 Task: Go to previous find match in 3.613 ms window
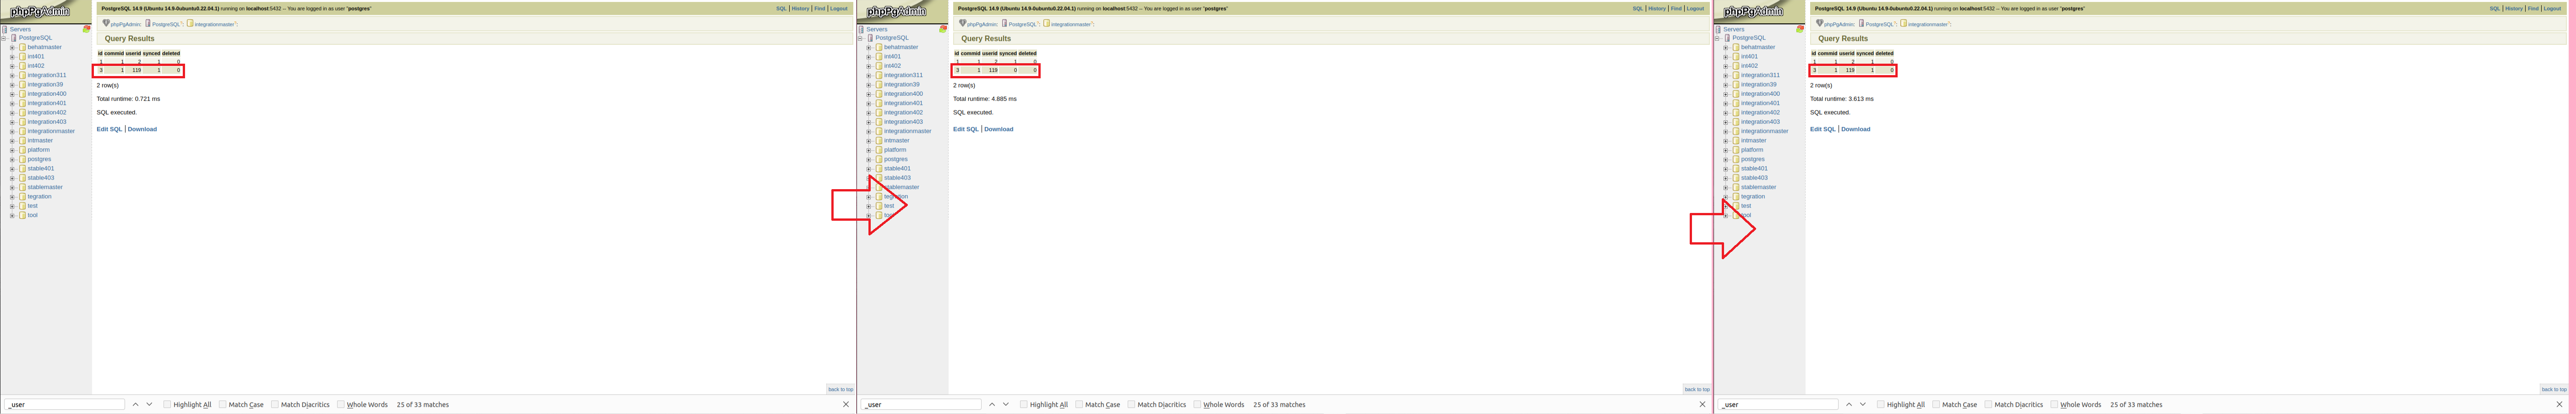point(1849,404)
